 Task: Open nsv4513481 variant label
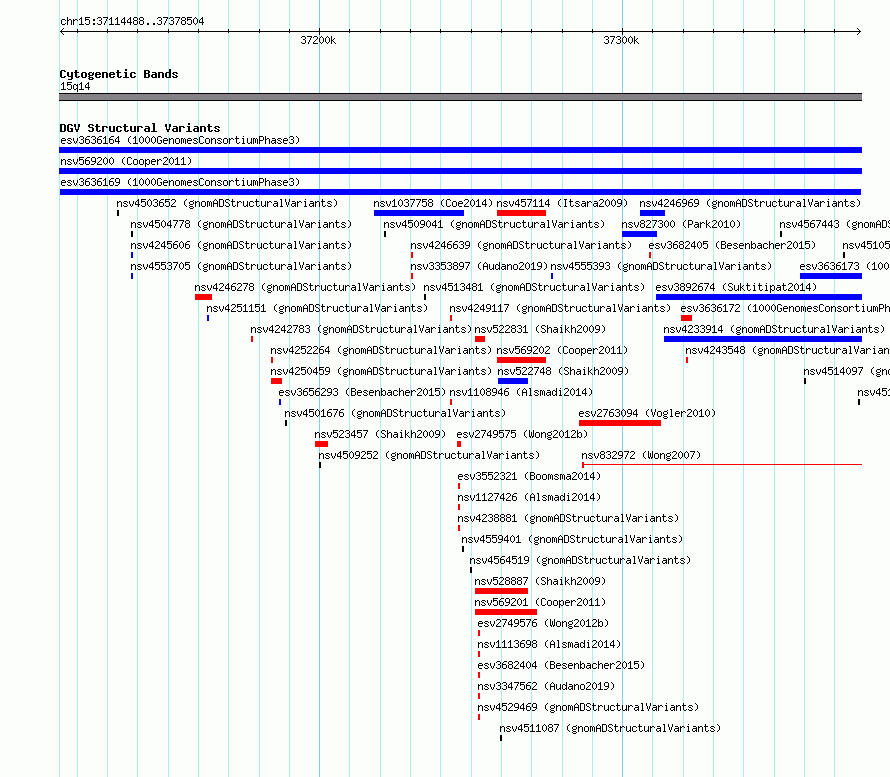coord(534,287)
